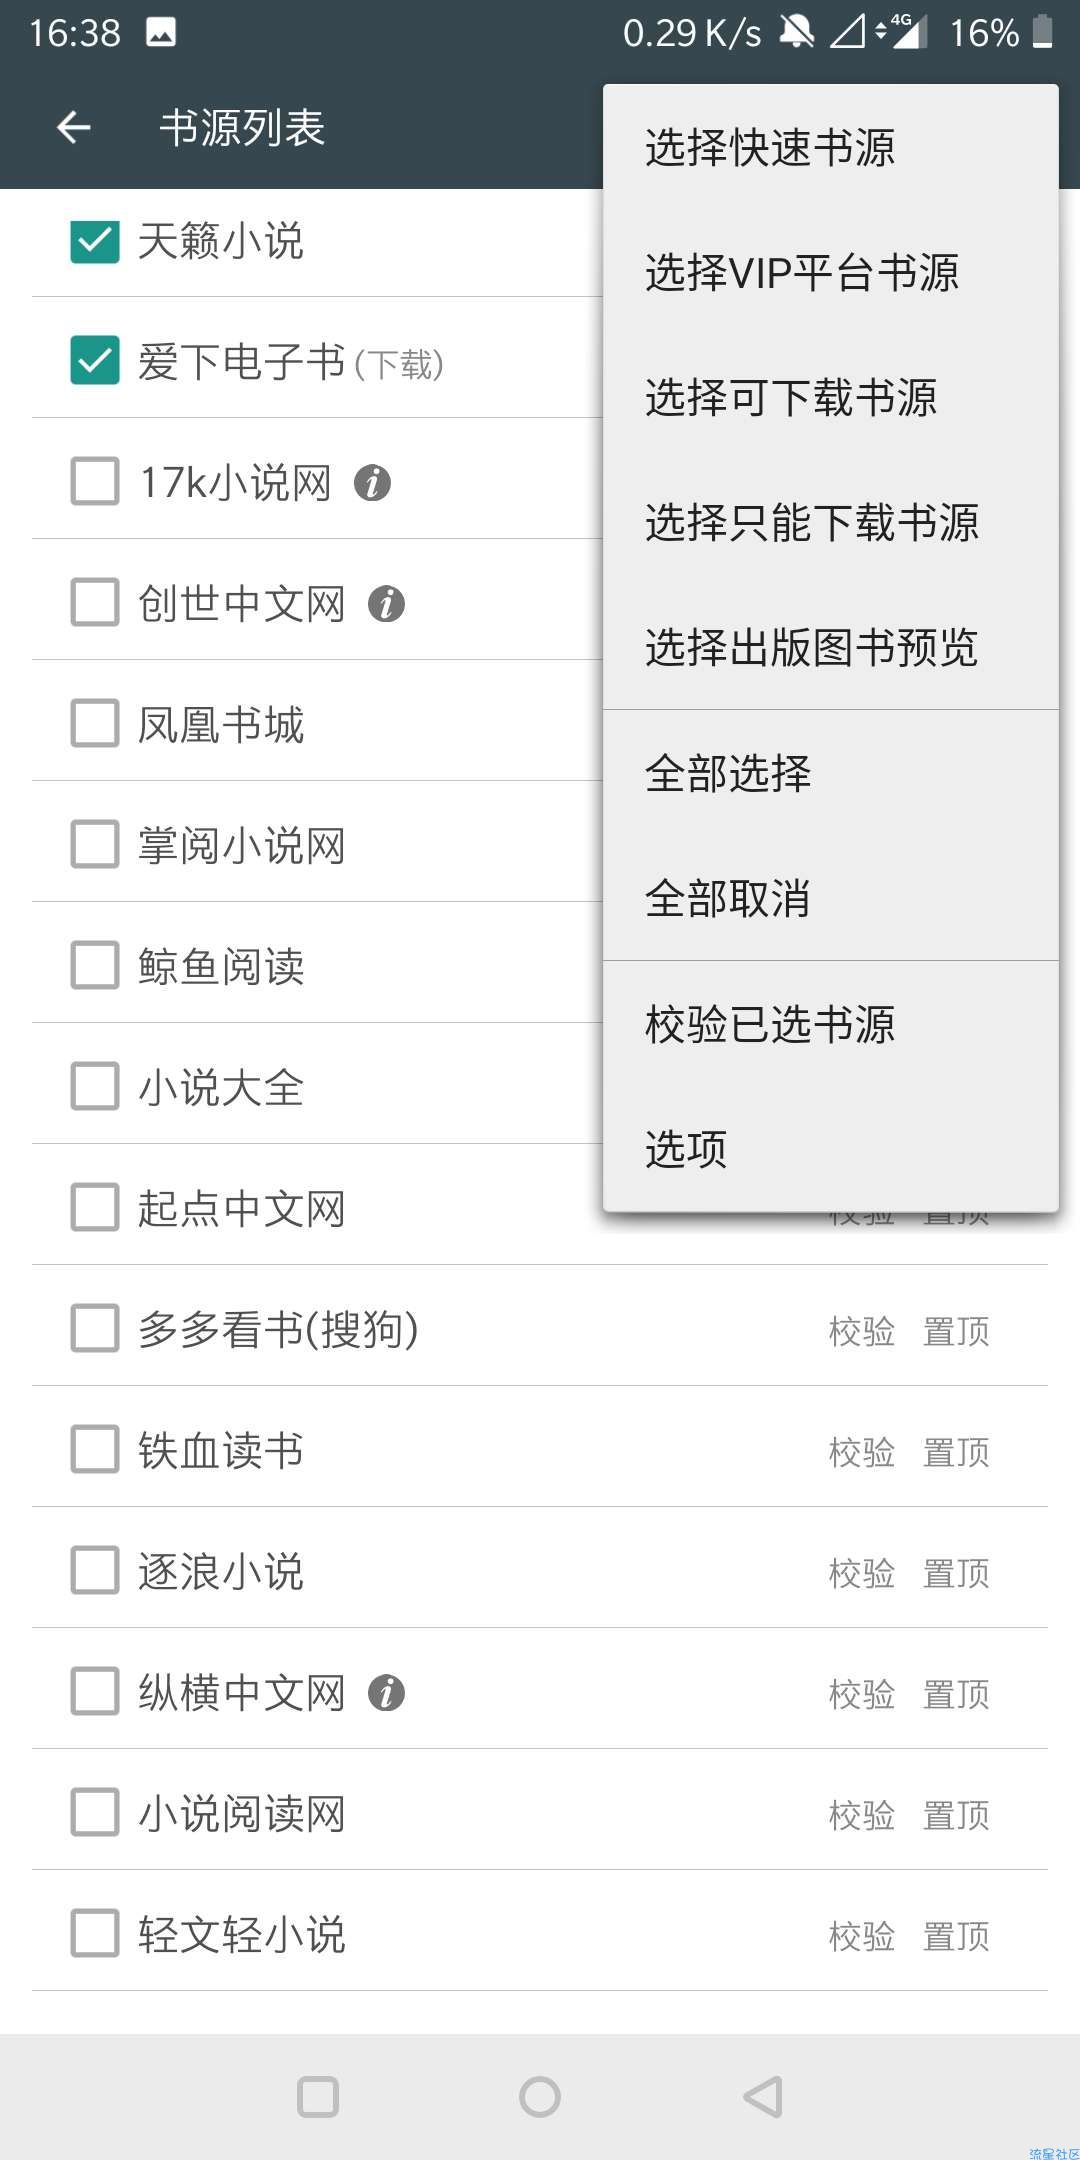Uncheck the 天籁小说 checkbox

pos(95,242)
